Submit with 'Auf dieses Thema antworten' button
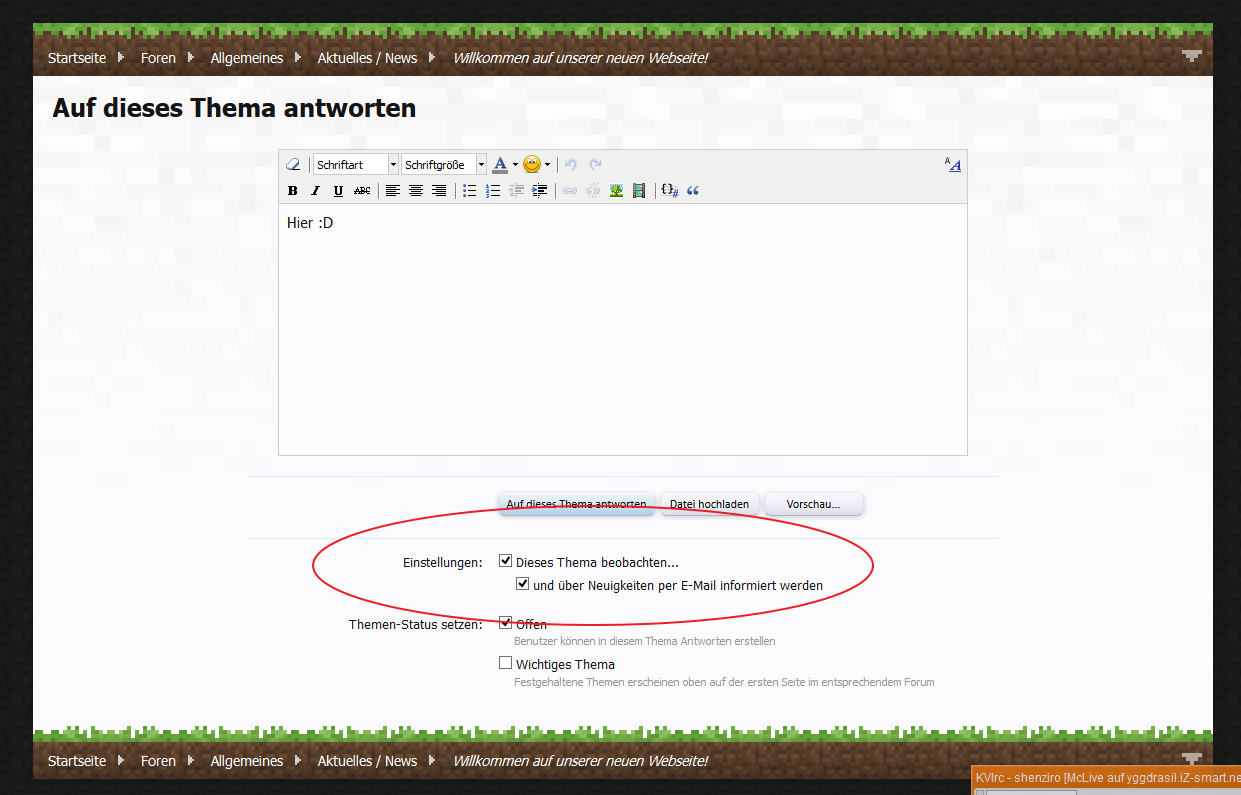1241x795 pixels. [x=576, y=504]
